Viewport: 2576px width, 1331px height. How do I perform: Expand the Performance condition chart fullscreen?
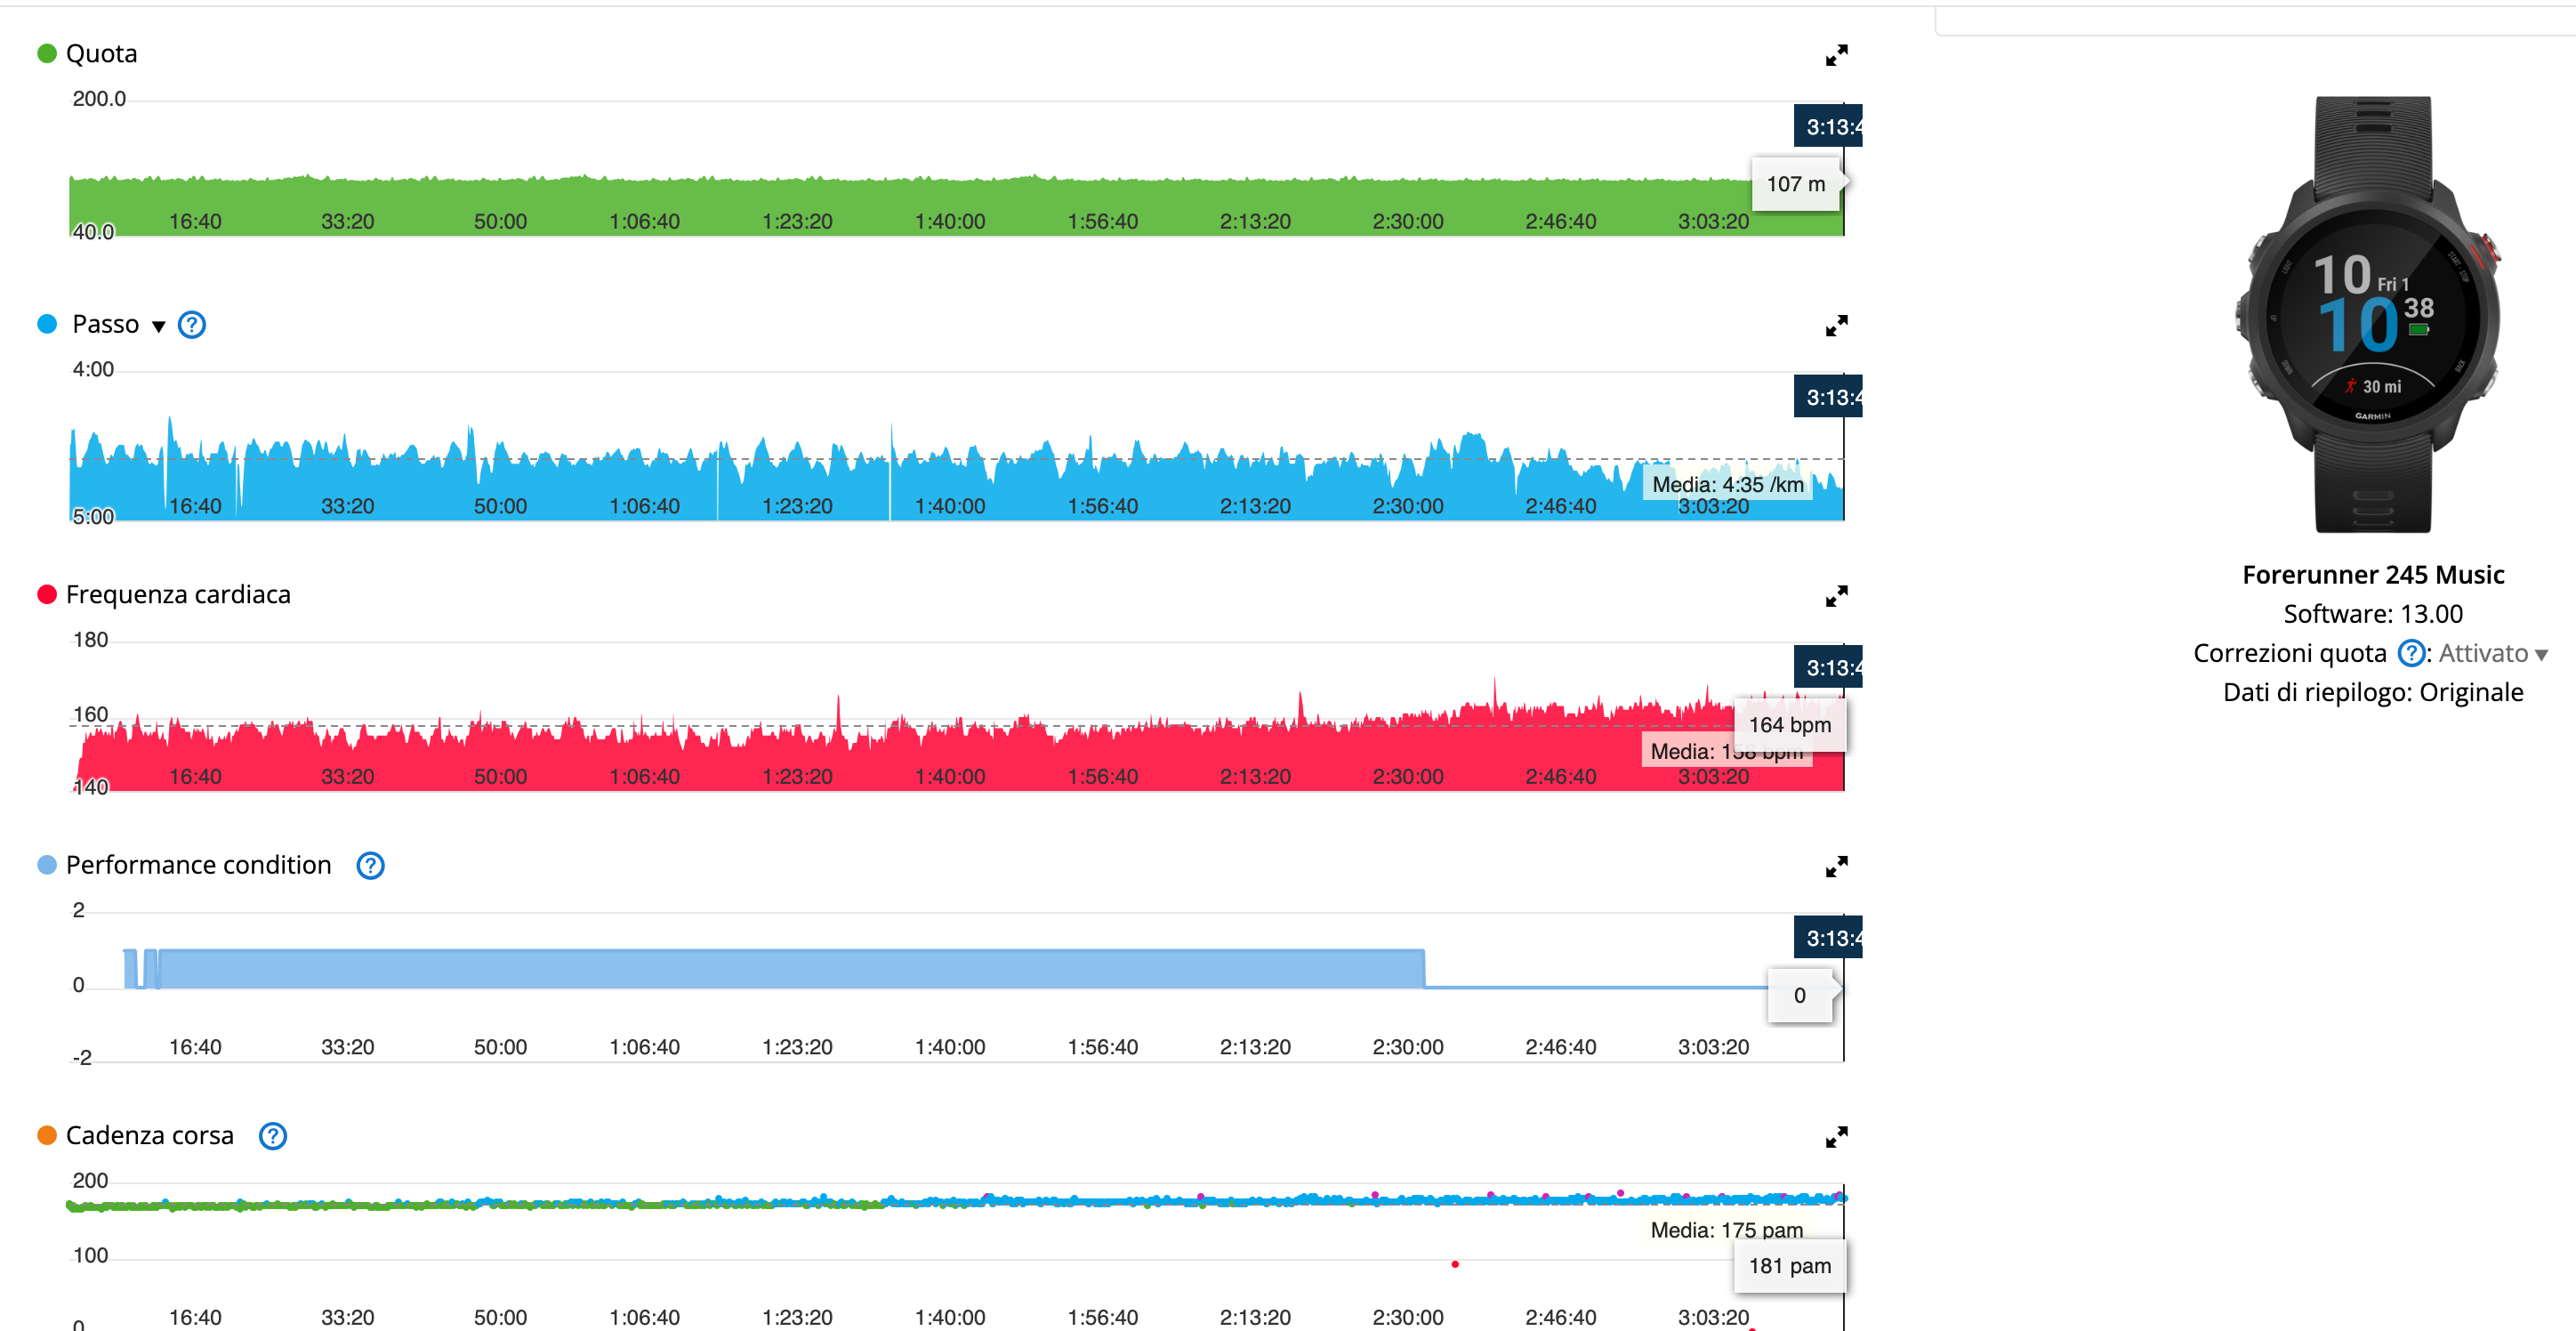coord(1835,867)
